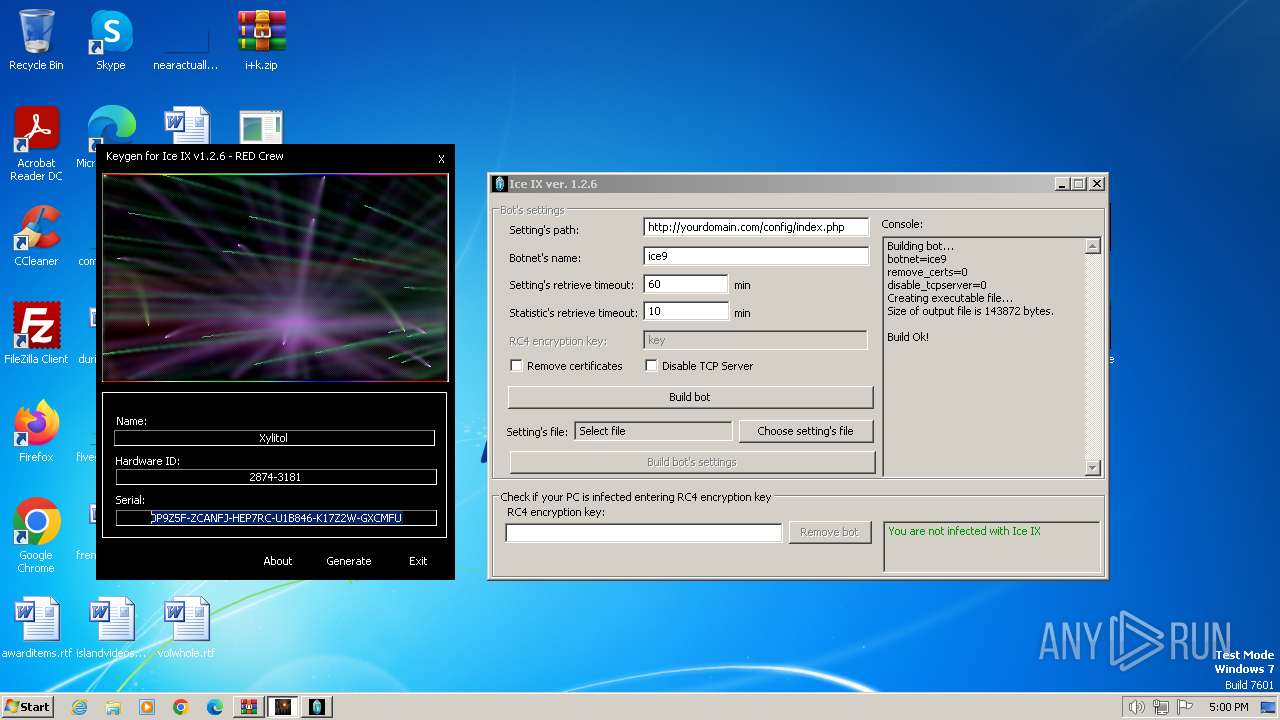
Task: Launch Windows Media Player from taskbar
Action: click(x=147, y=707)
